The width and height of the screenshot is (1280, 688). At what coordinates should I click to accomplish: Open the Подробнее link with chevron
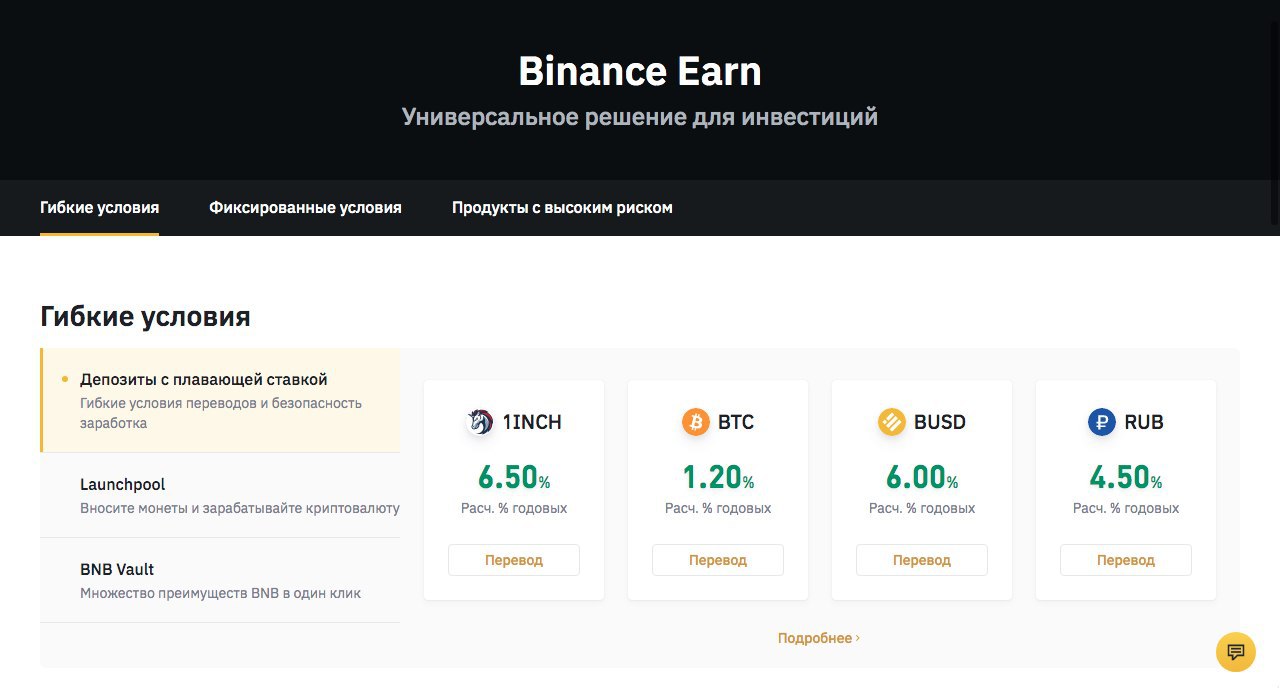coord(818,638)
